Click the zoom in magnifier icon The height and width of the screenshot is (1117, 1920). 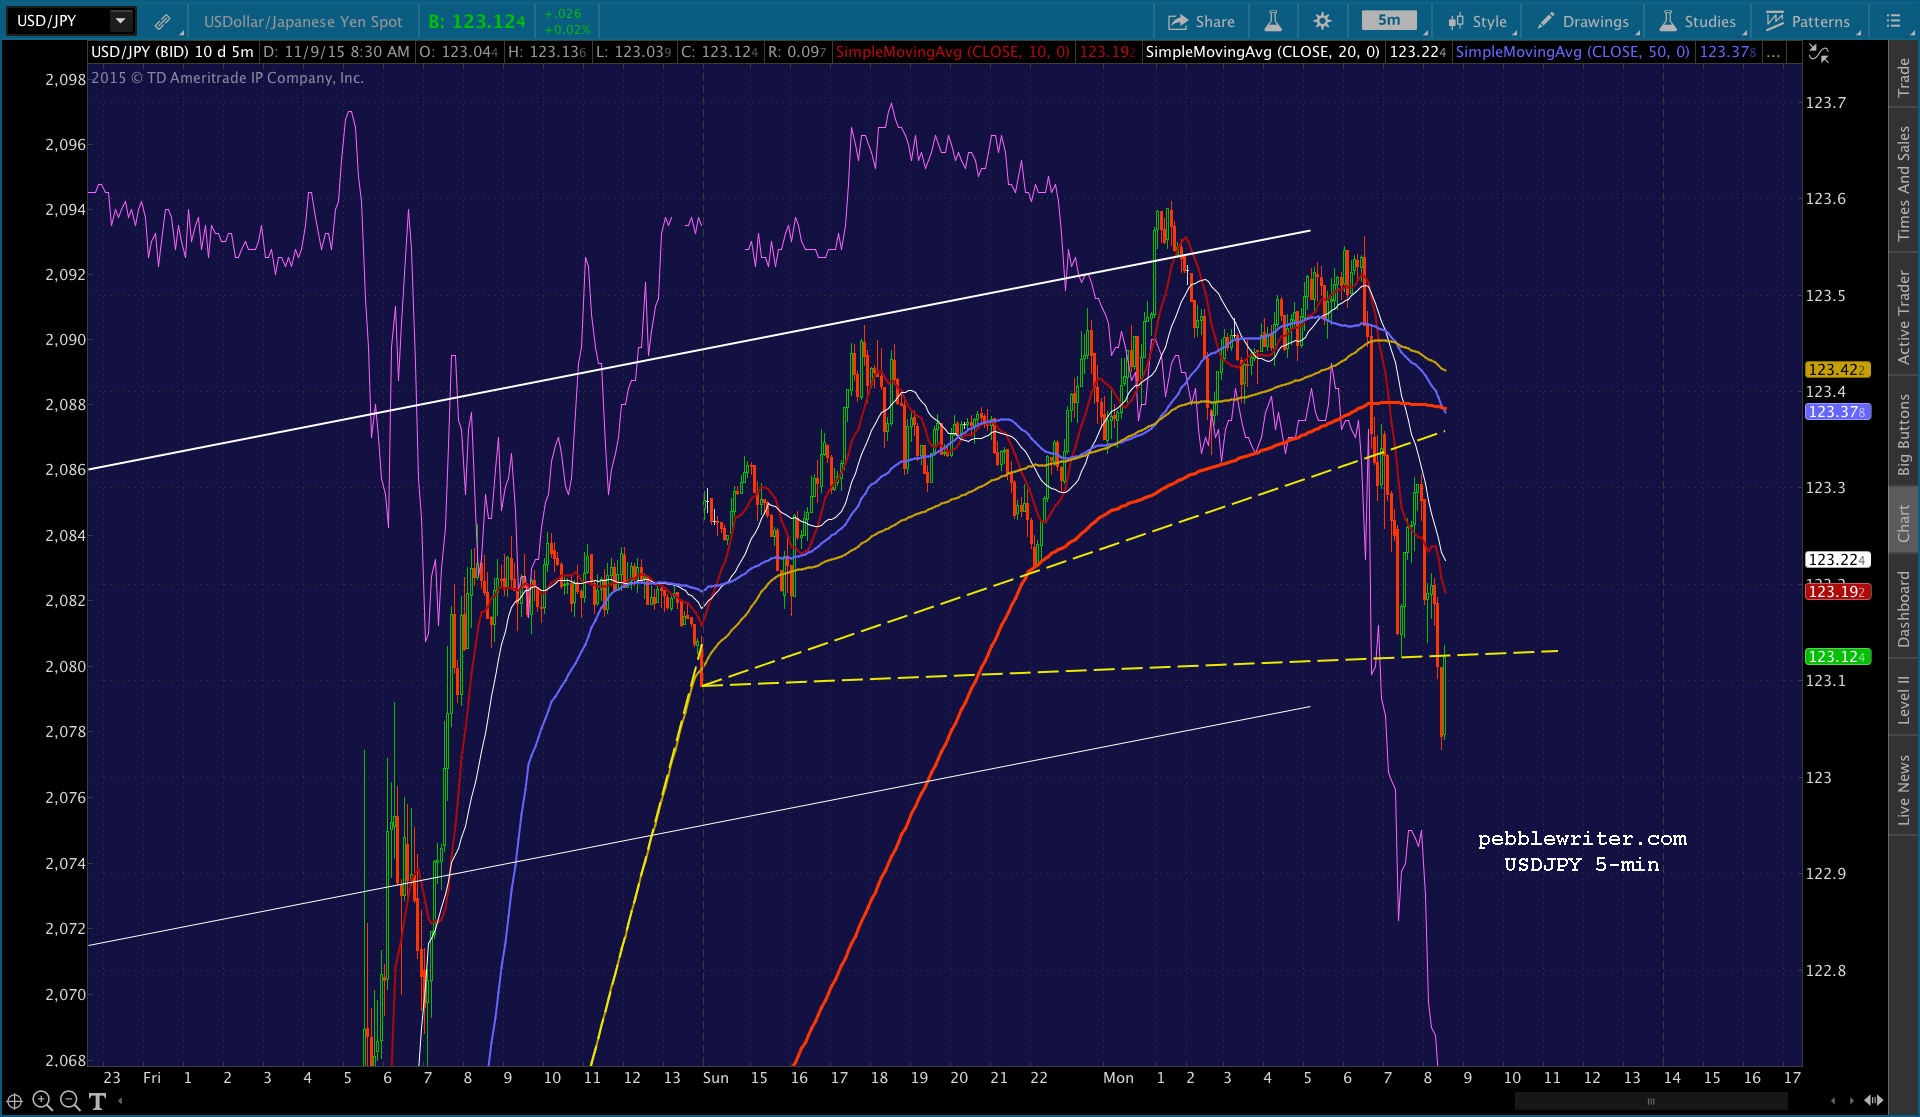click(x=42, y=1101)
